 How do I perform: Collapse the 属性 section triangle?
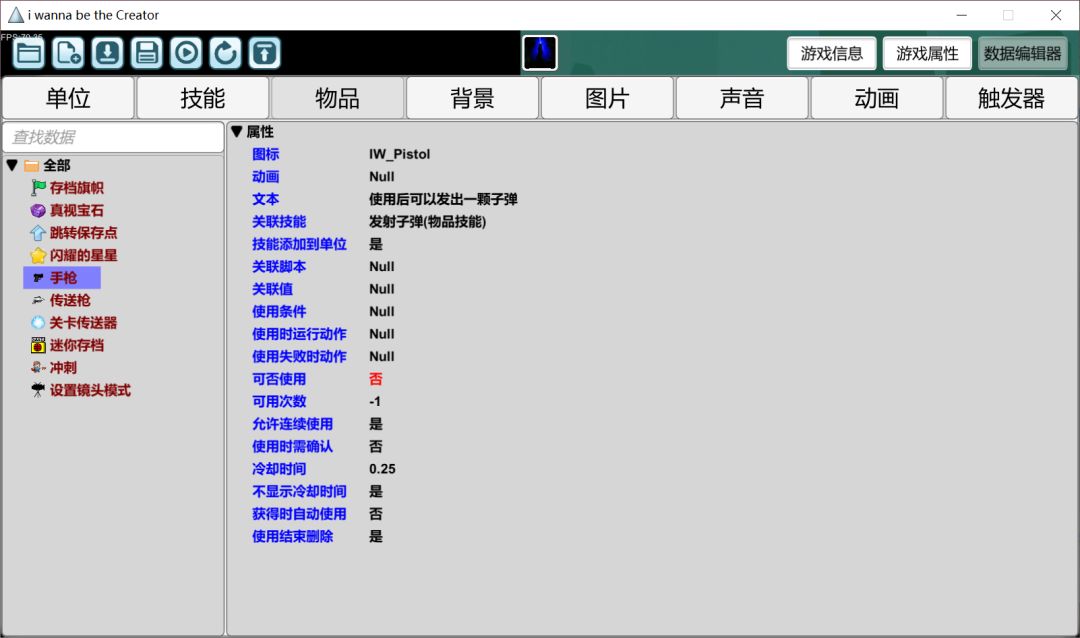click(x=237, y=132)
